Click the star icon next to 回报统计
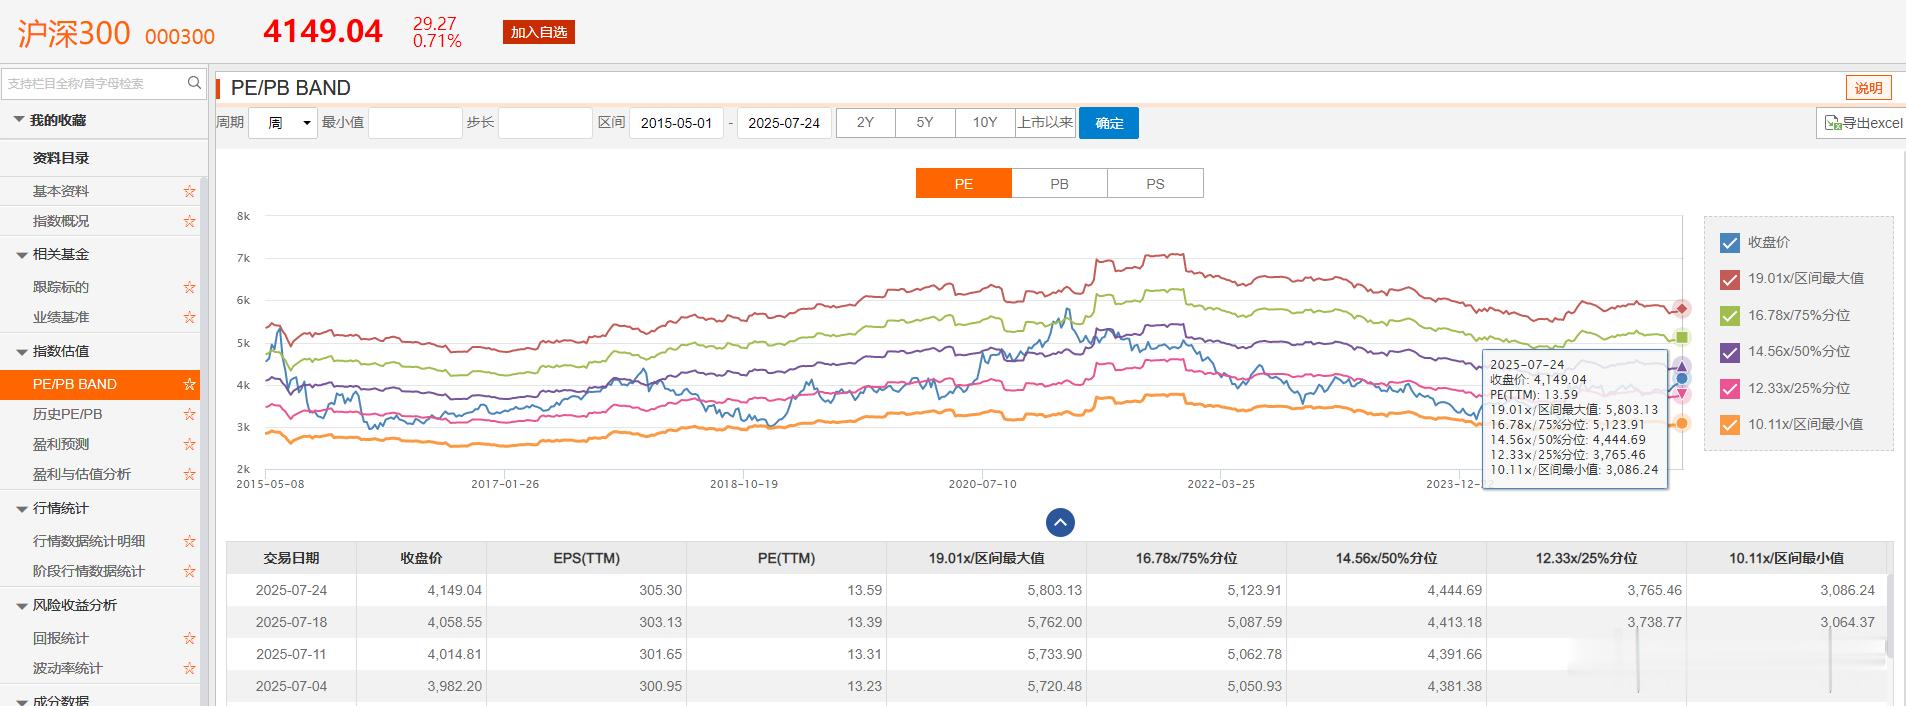 (189, 638)
